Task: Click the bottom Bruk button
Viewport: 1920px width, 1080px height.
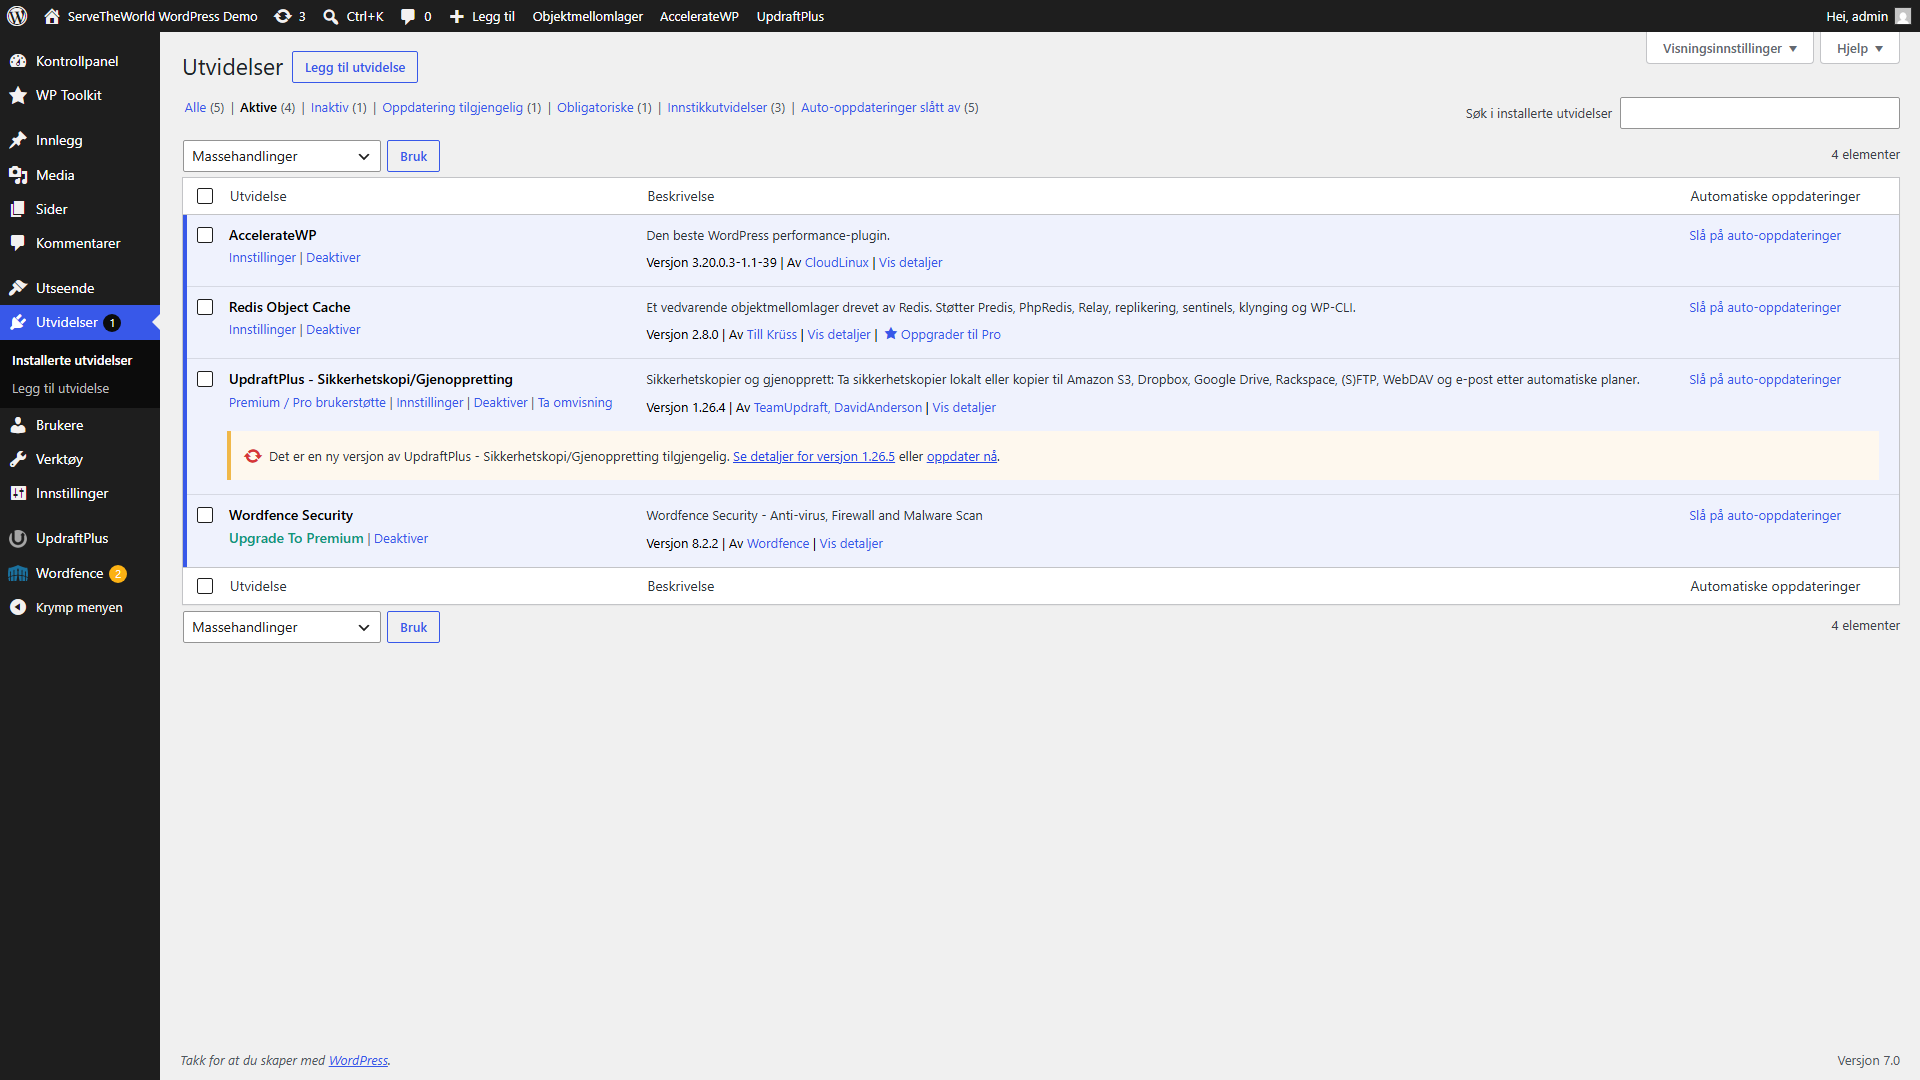Action: pos(413,627)
